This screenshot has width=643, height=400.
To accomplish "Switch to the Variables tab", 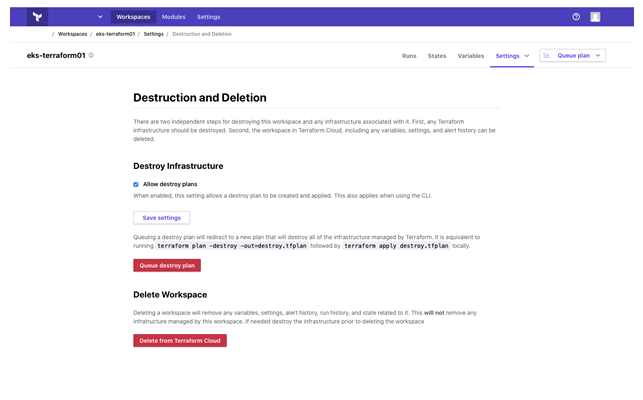I will pos(470,56).
